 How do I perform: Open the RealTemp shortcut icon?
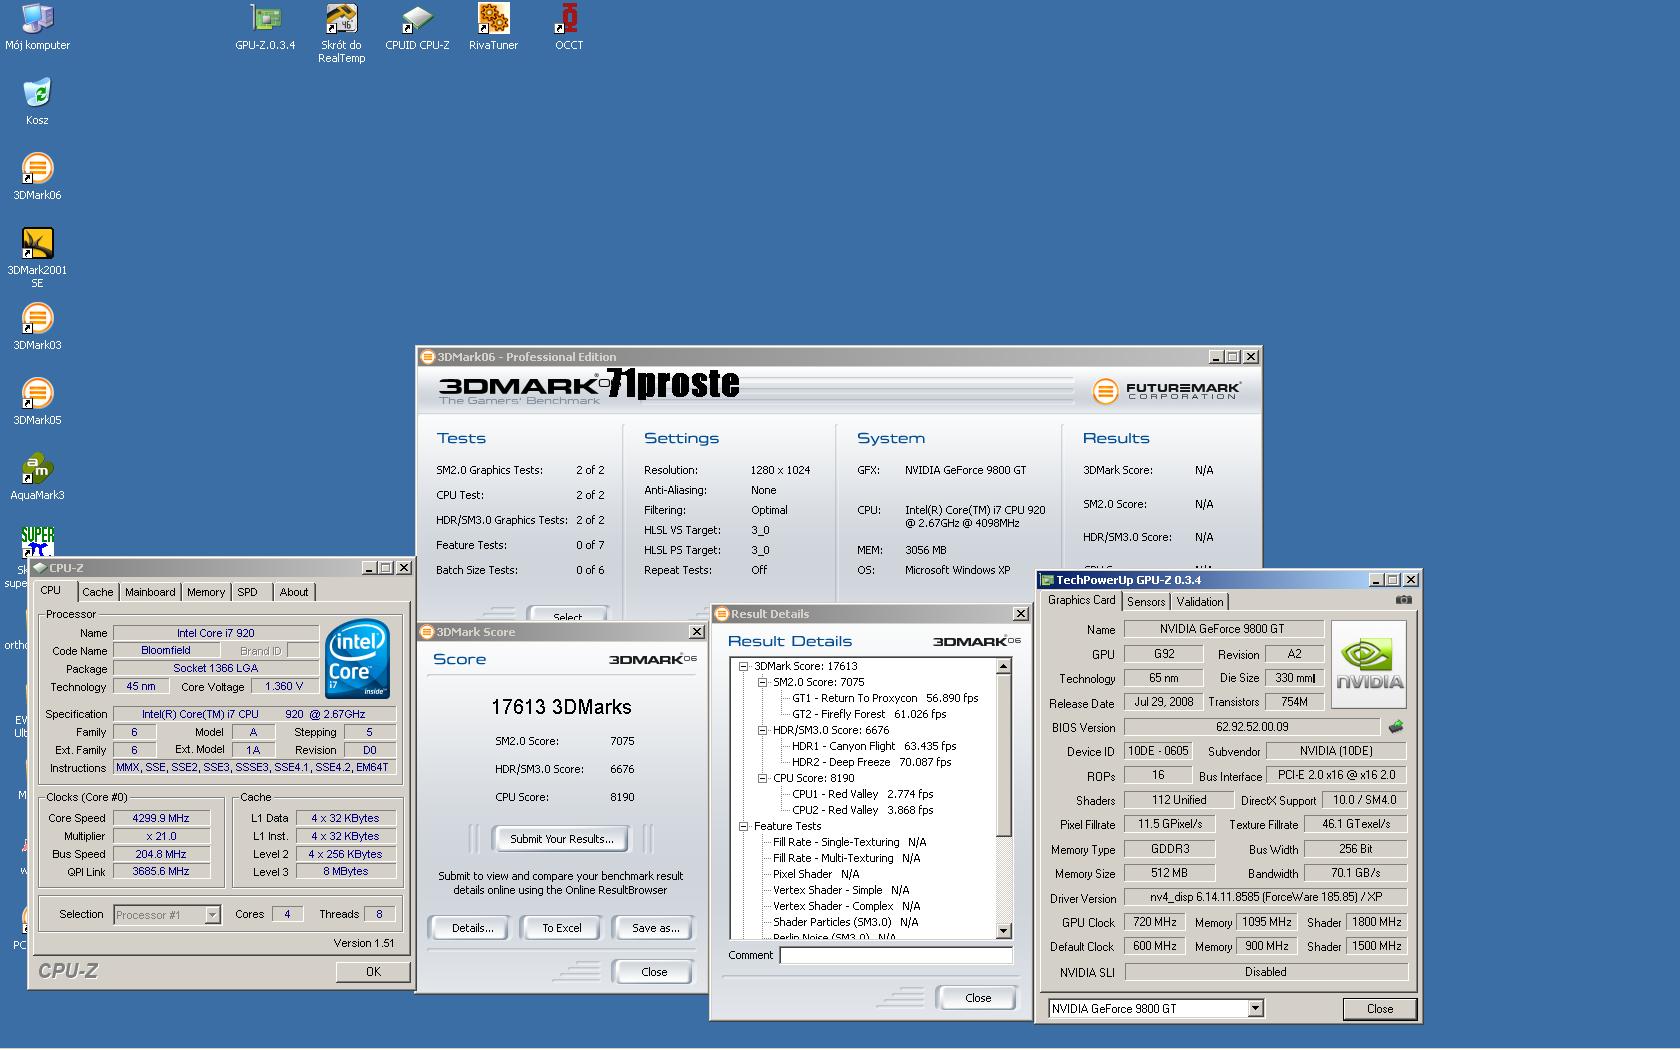341,33
